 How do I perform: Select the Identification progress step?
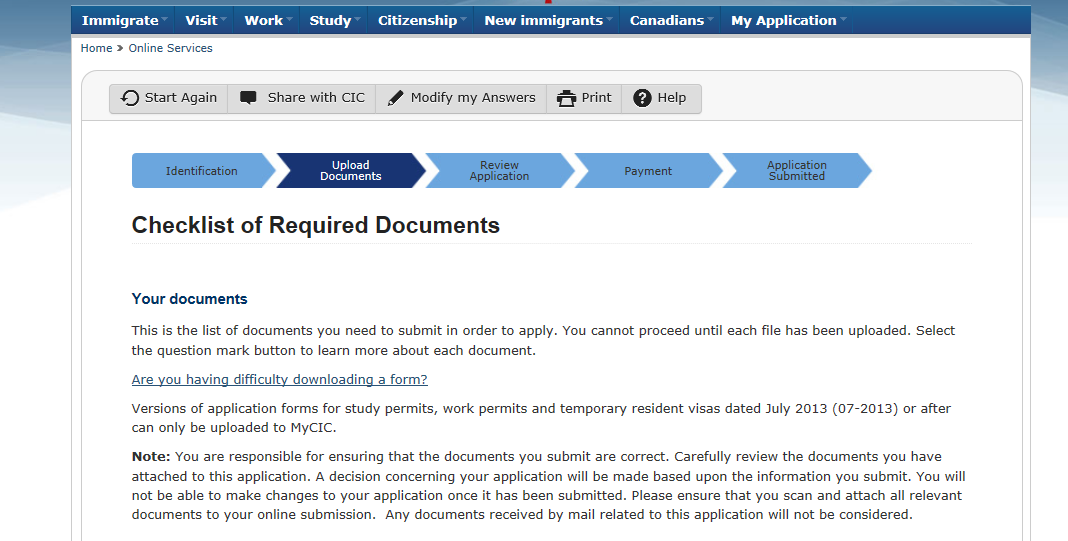[x=202, y=171]
